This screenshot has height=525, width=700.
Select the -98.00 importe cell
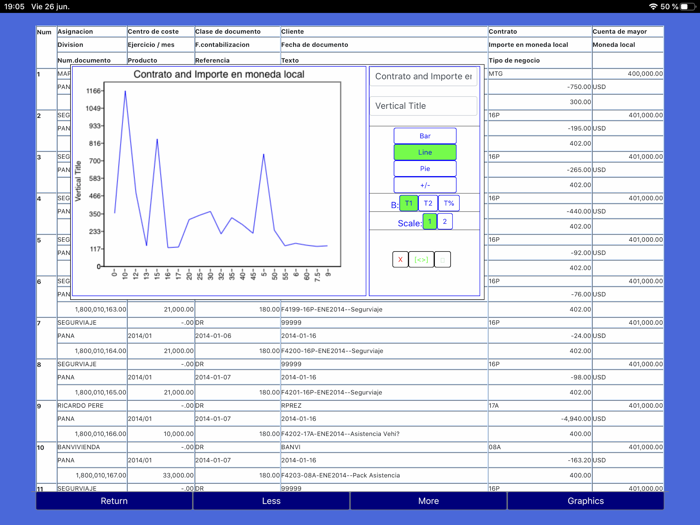coord(540,377)
